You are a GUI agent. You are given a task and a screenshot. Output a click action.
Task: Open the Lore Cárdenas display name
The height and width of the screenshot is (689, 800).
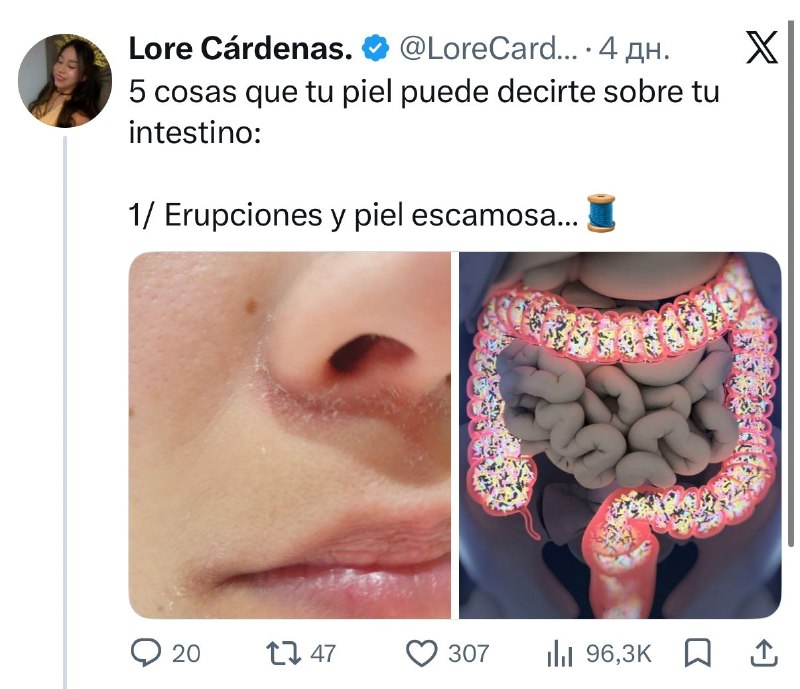coord(240,48)
